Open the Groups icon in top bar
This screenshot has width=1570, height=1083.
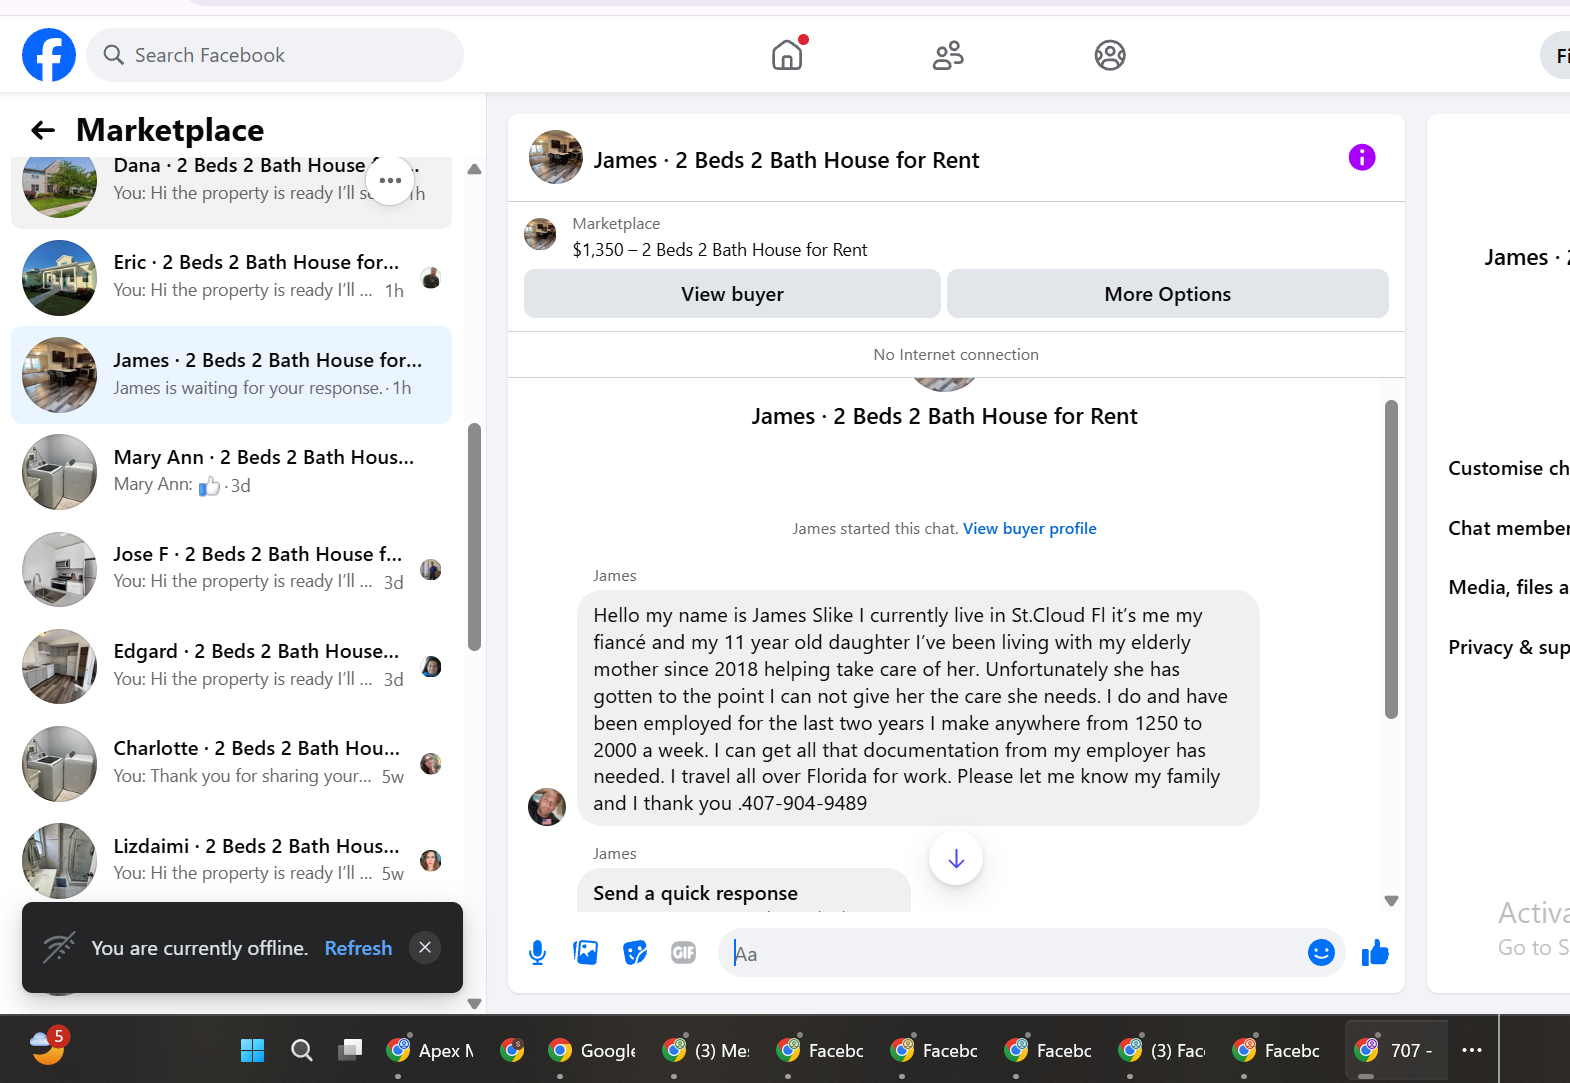1110,55
